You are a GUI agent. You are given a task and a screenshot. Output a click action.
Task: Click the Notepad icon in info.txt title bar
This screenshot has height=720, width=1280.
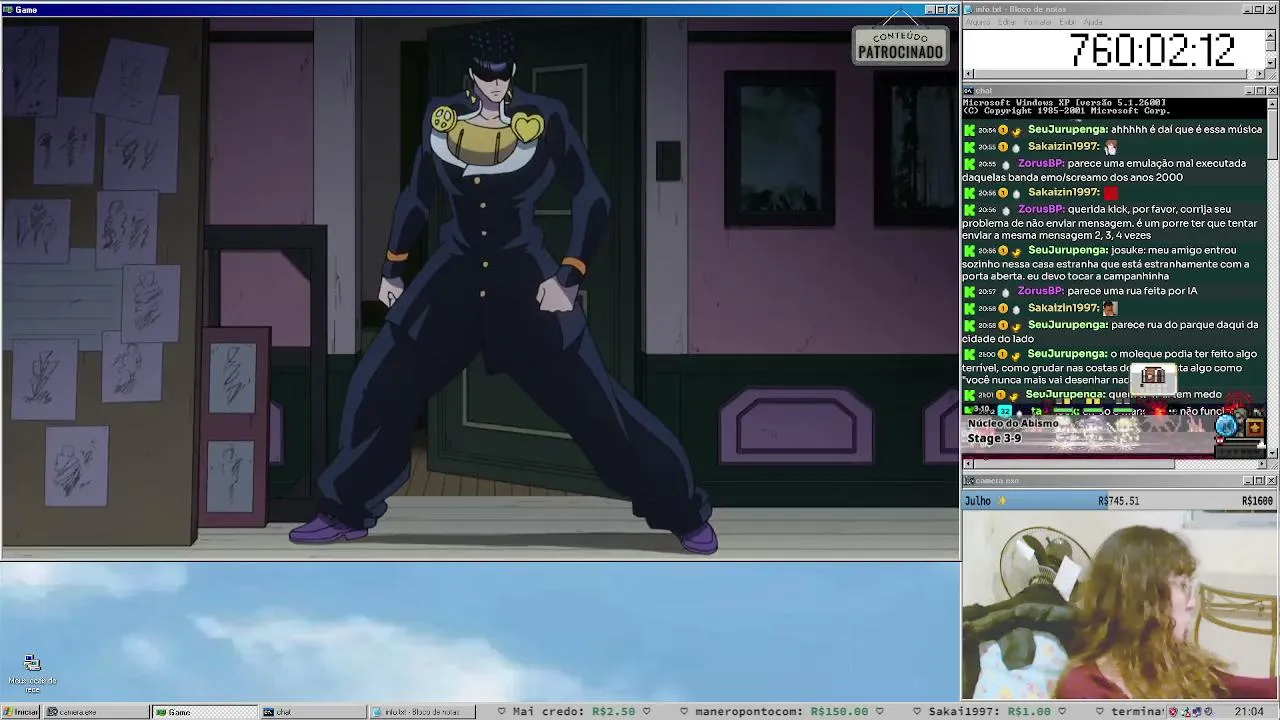click(x=968, y=9)
